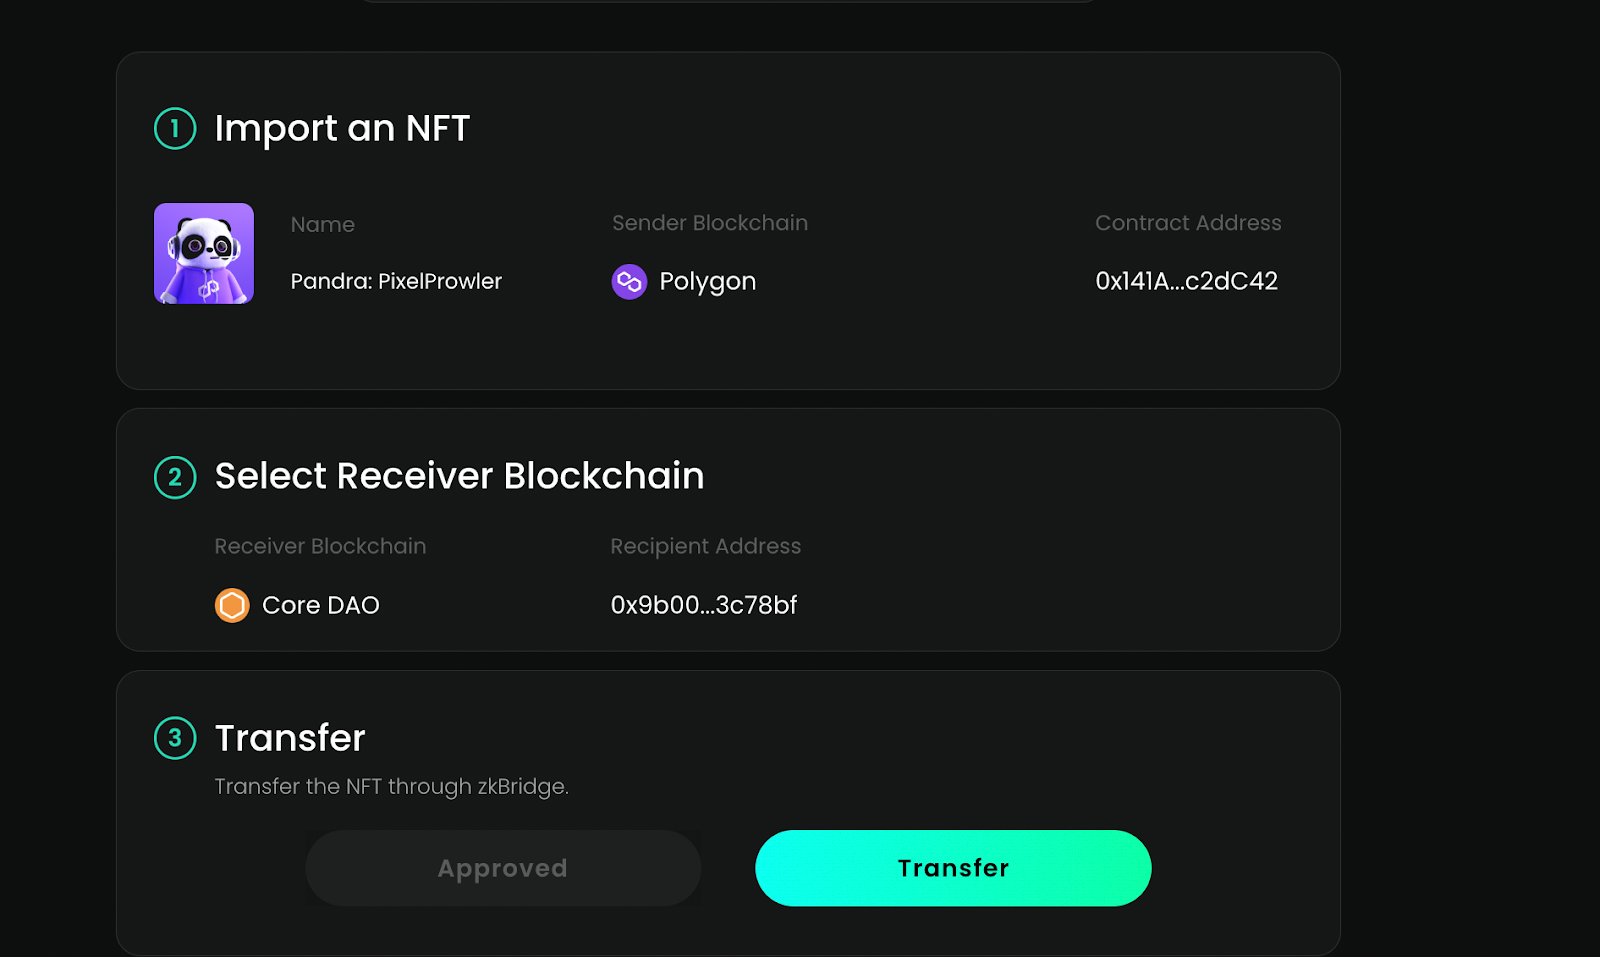The width and height of the screenshot is (1600, 957).
Task: Select the contract address 0x141A...c2dC42
Action: click(x=1186, y=281)
